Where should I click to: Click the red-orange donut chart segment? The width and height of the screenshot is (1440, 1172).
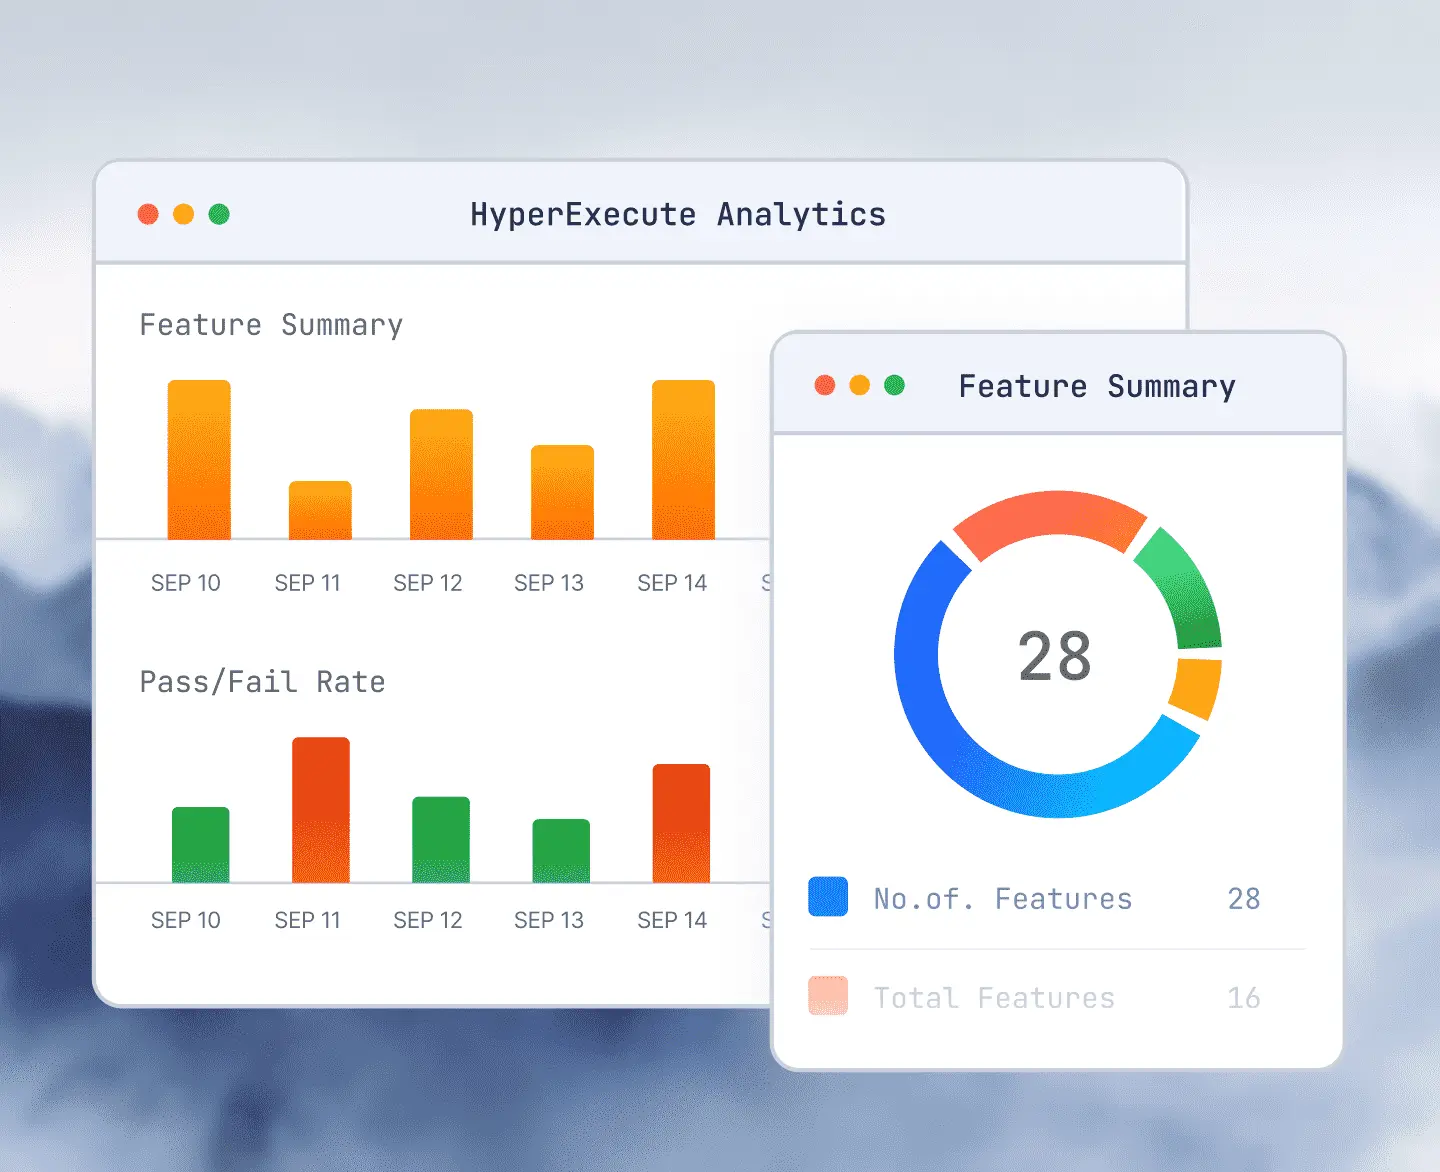tap(1050, 513)
